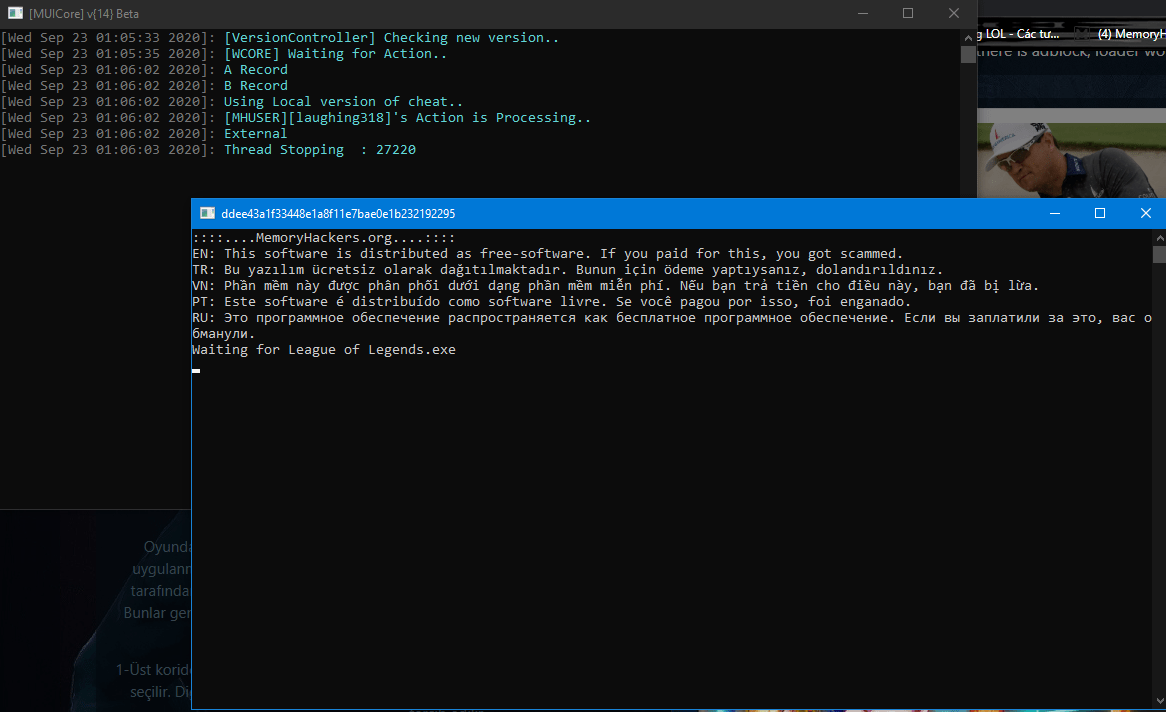
Task: Click the 'RU: Это программное обеспечение' line
Action: tap(672, 326)
